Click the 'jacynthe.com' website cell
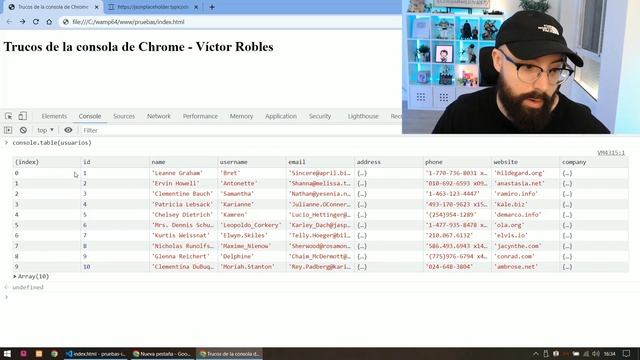Viewport: 640px width, 360px height. tap(525, 246)
